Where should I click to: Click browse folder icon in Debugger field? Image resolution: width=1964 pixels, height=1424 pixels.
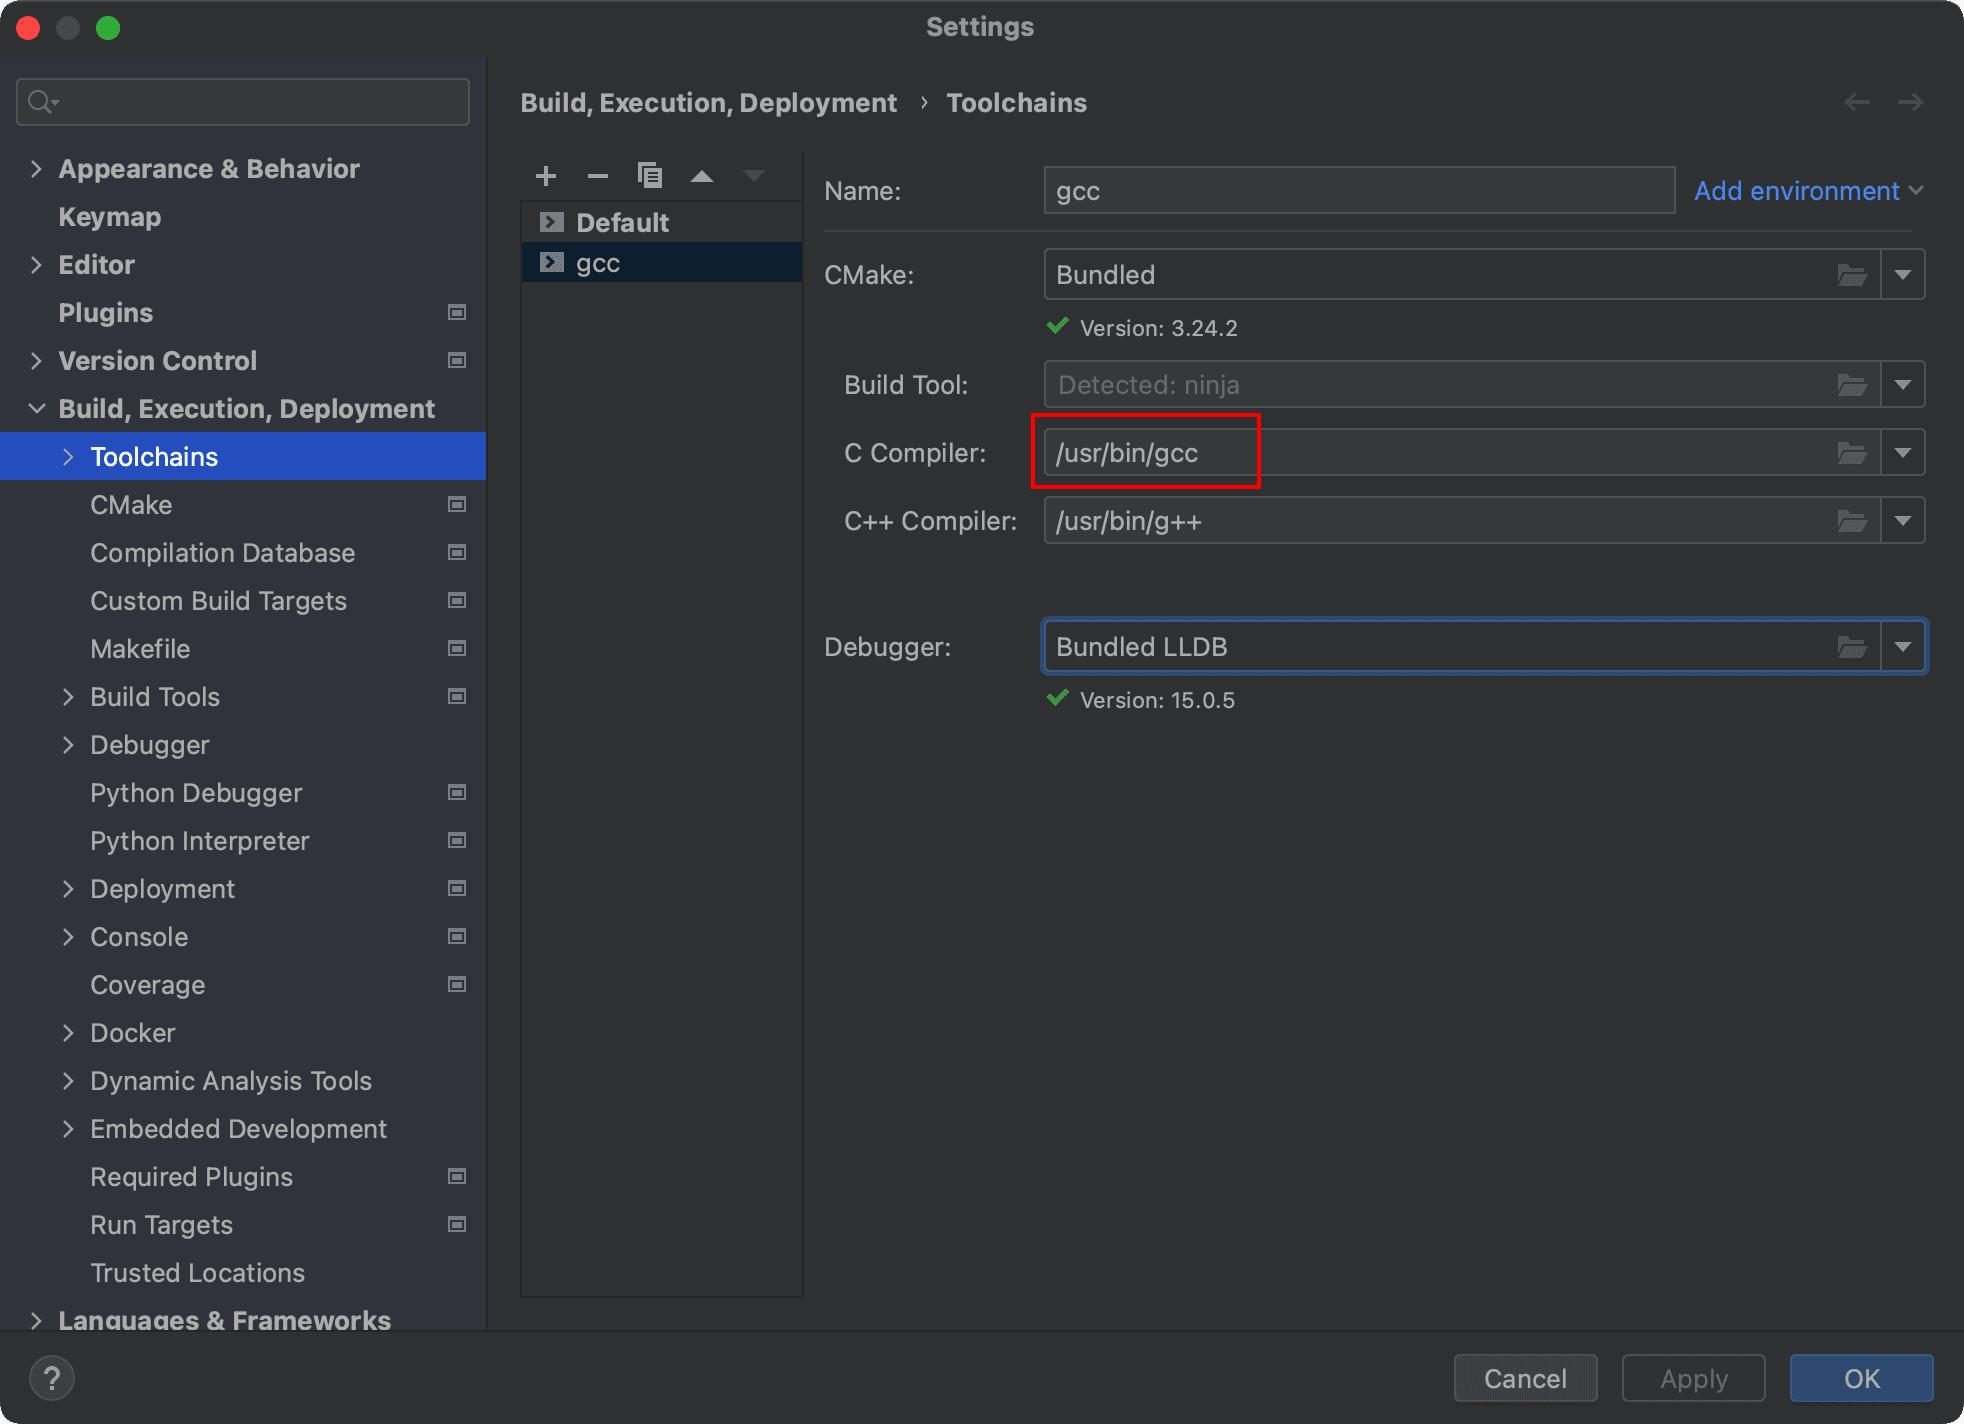tap(1852, 647)
